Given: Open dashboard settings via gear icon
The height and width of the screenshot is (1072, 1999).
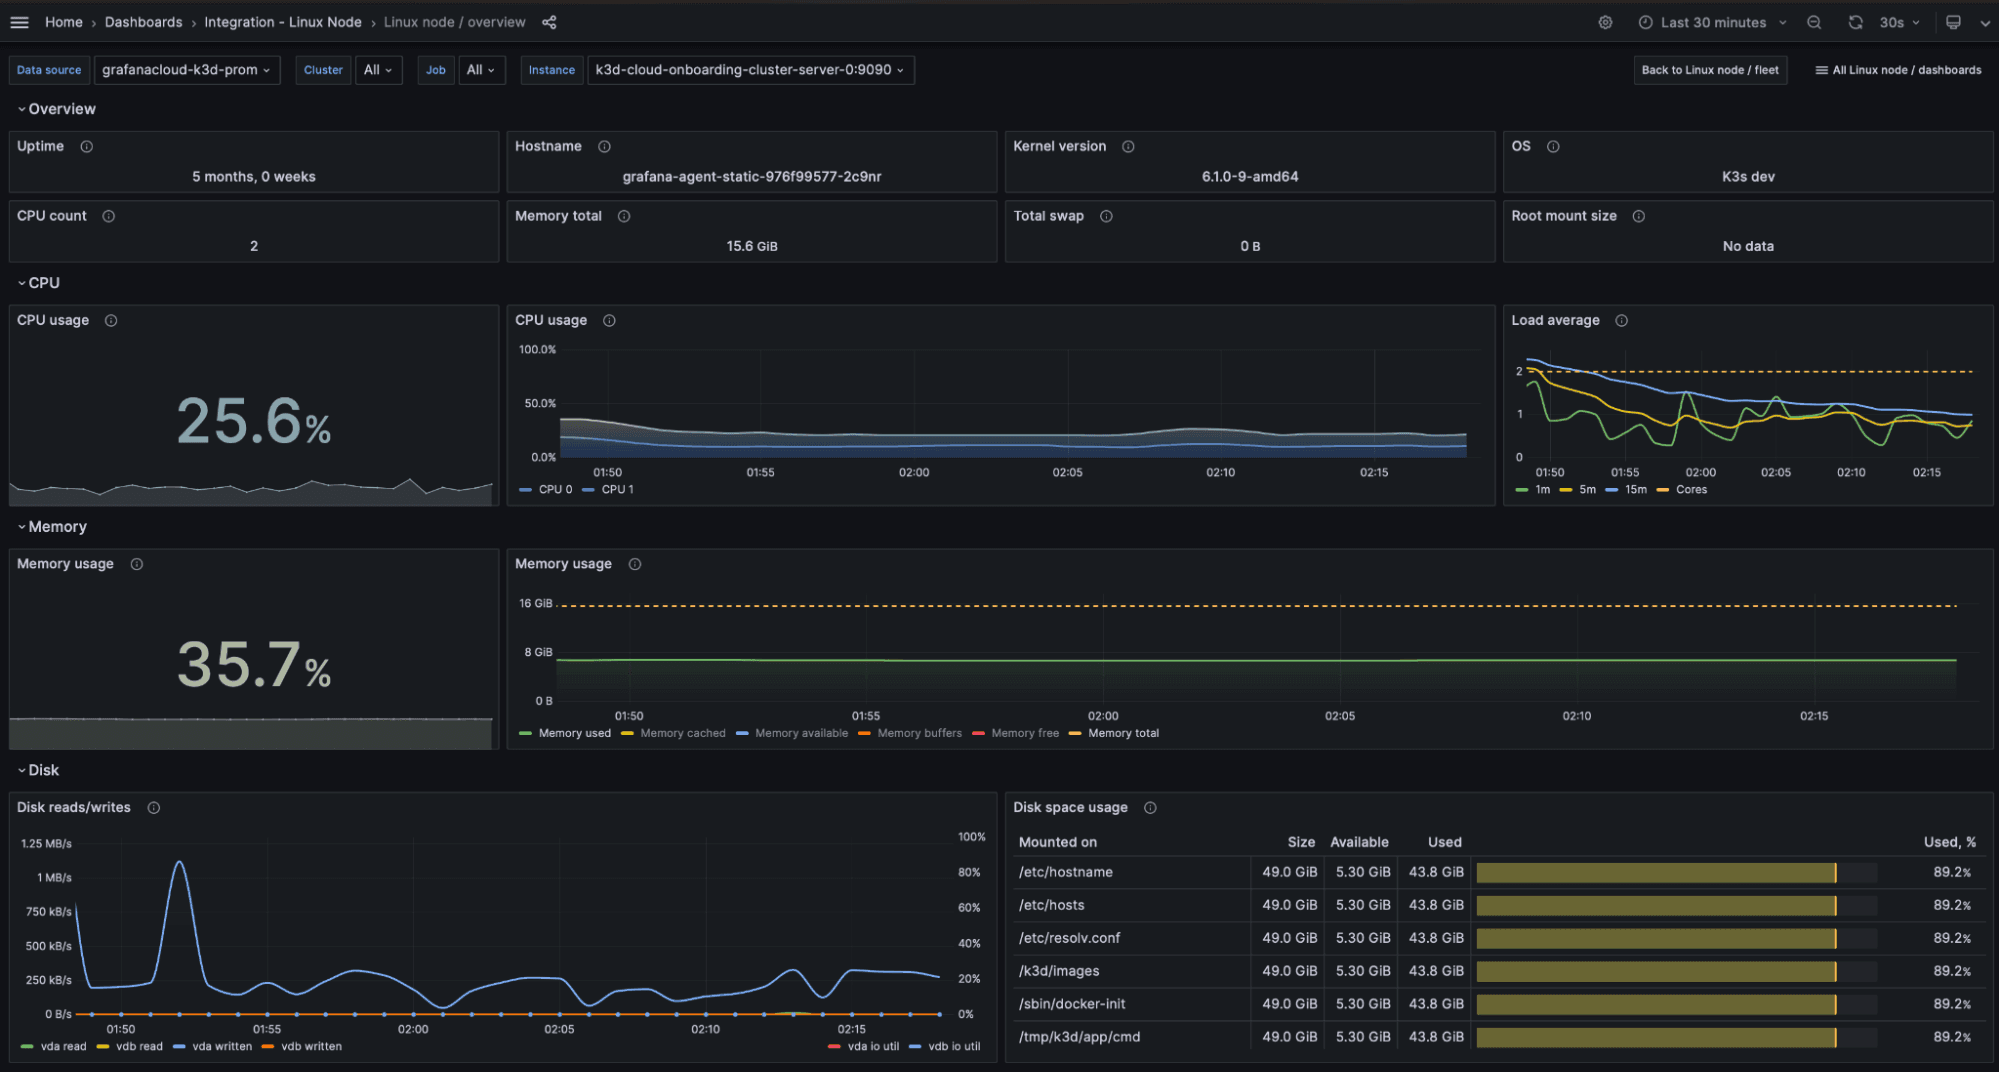Looking at the screenshot, I should [1605, 21].
